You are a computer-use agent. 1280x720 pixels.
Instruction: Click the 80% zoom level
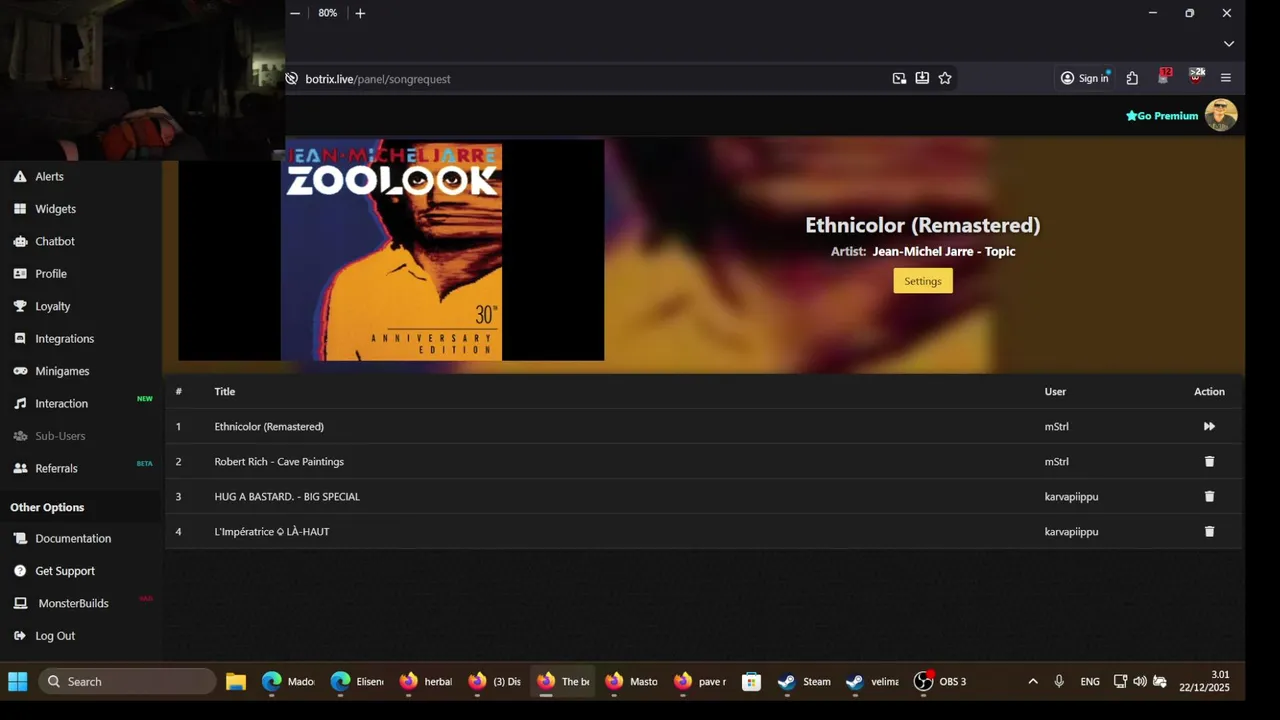tap(327, 13)
